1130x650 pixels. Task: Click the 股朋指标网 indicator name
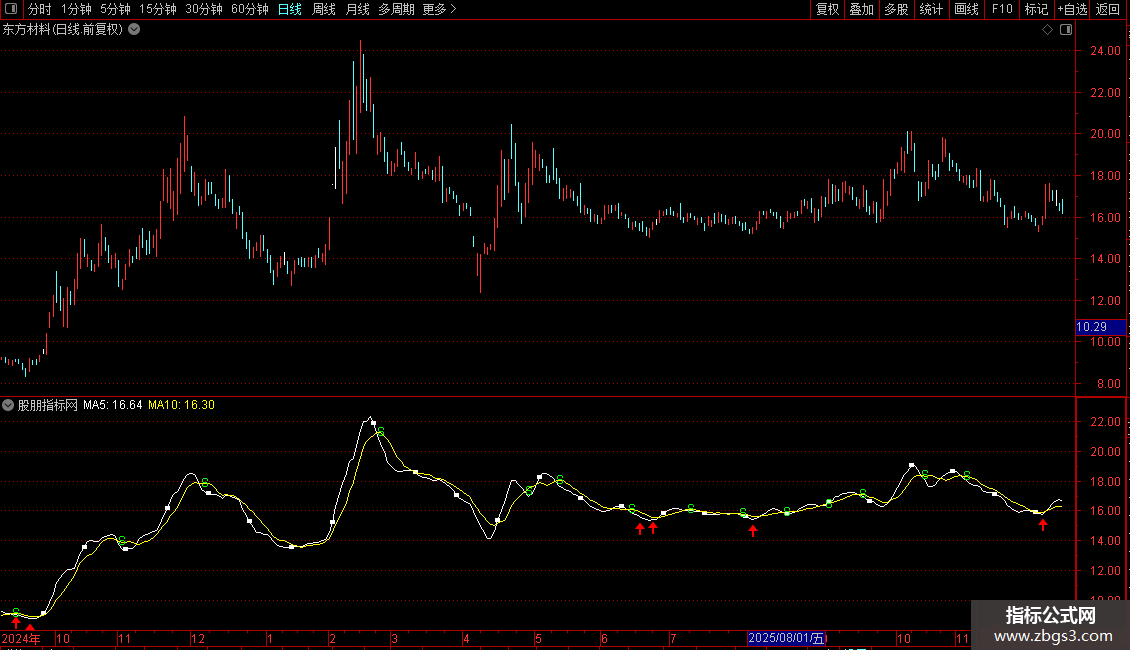tap(48, 405)
